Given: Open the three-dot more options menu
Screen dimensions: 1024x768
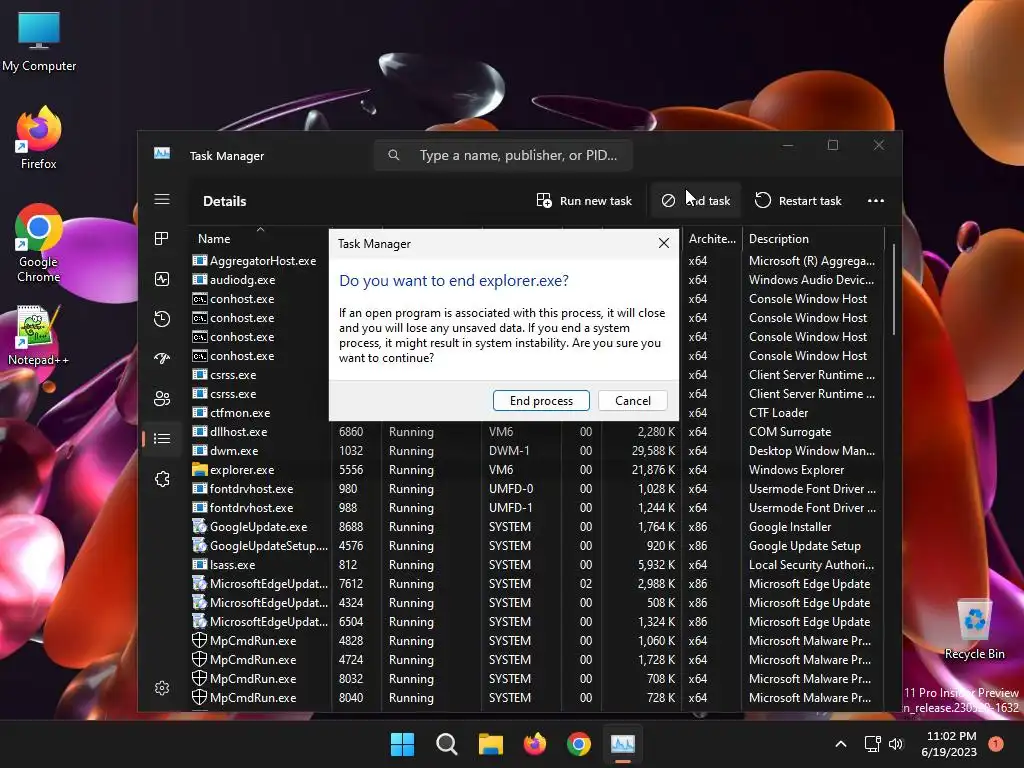Looking at the screenshot, I should [x=876, y=200].
